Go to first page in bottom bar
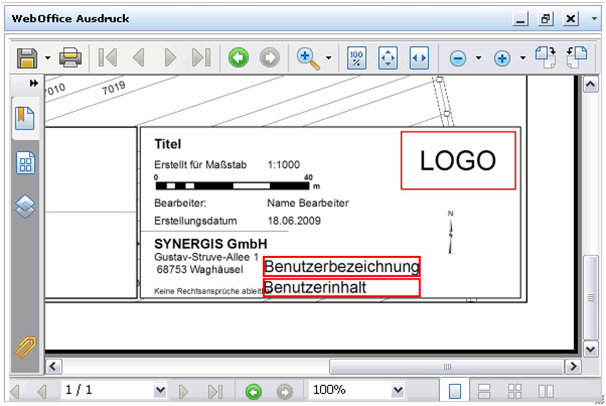The width and height of the screenshot is (606, 406). [15, 391]
